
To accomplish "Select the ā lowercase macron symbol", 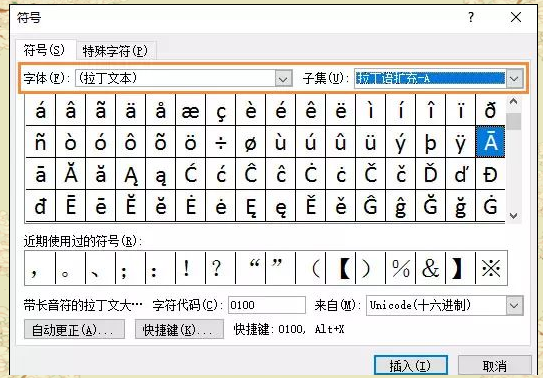I will point(41,174).
